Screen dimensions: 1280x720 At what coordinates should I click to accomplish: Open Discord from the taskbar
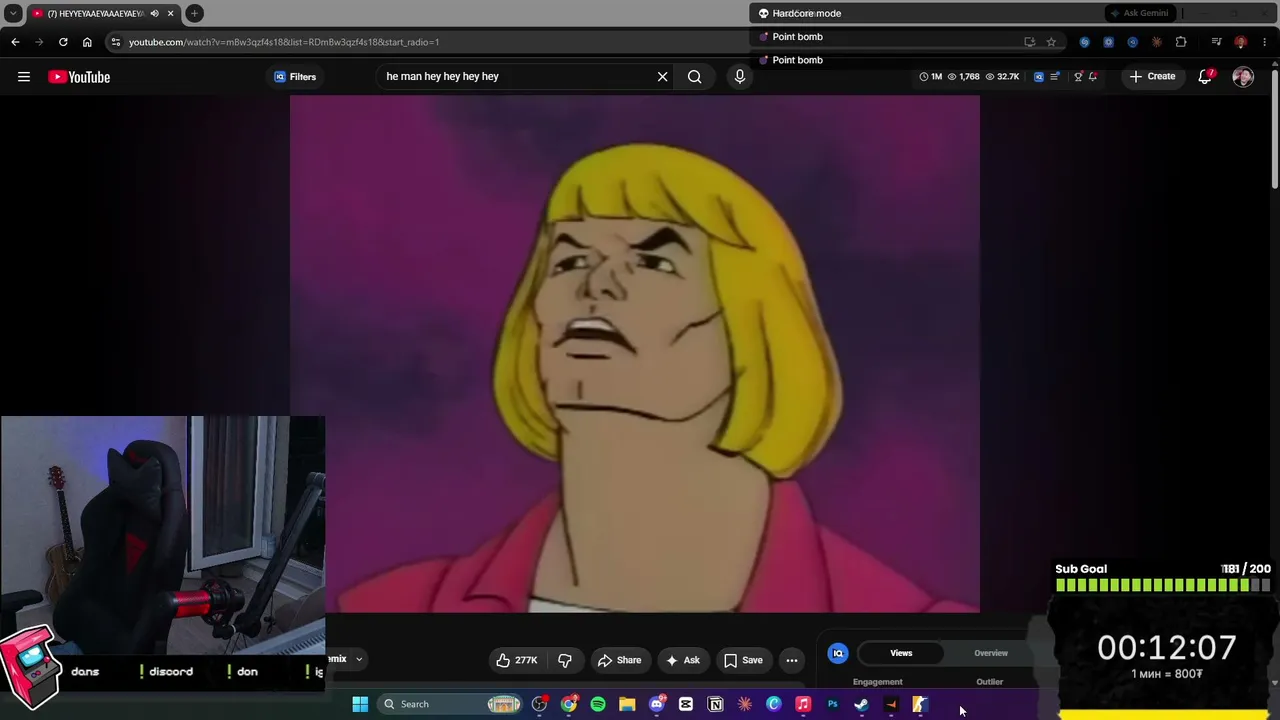657,704
